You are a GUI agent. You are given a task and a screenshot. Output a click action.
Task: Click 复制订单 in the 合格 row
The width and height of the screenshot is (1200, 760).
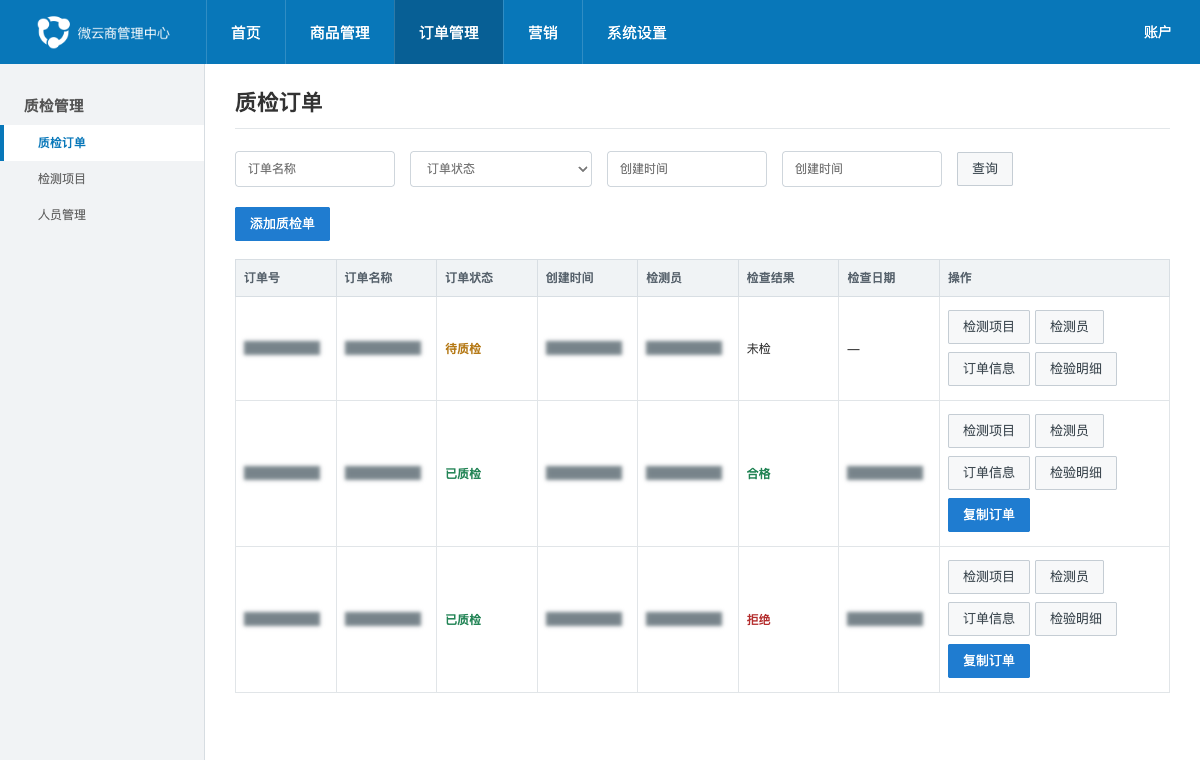[989, 515]
